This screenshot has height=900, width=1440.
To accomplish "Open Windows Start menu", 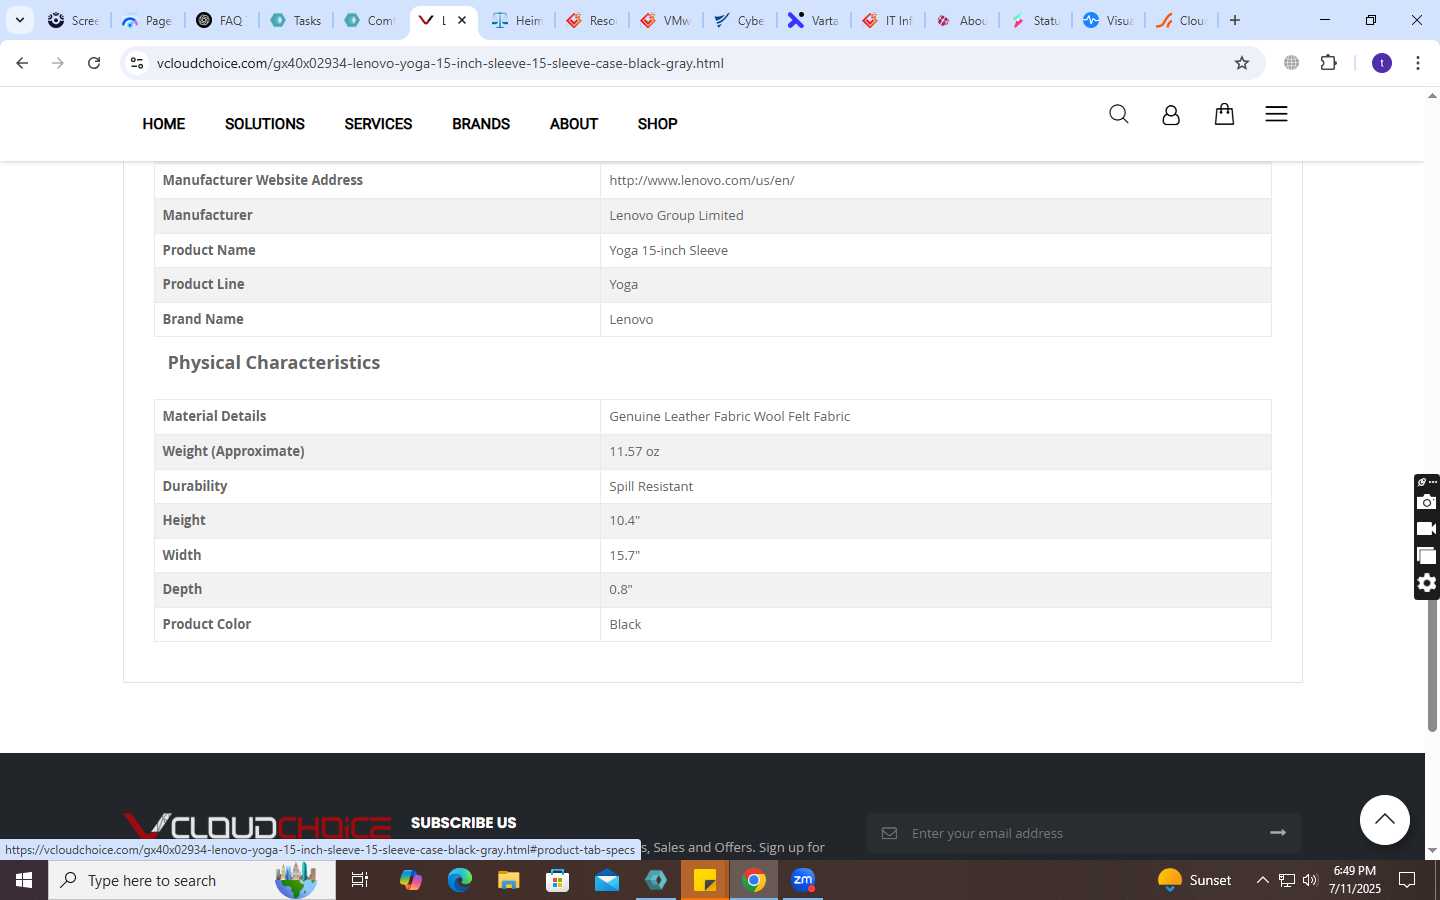I will point(24,880).
